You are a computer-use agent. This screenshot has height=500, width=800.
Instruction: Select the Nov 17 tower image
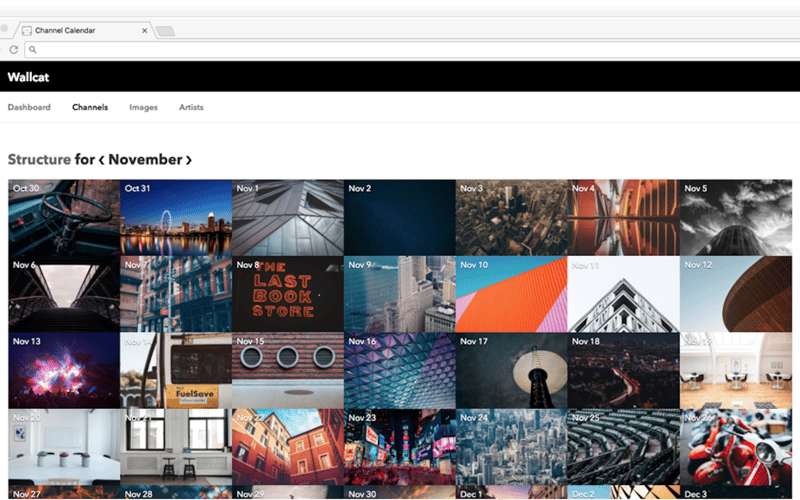[x=511, y=370]
